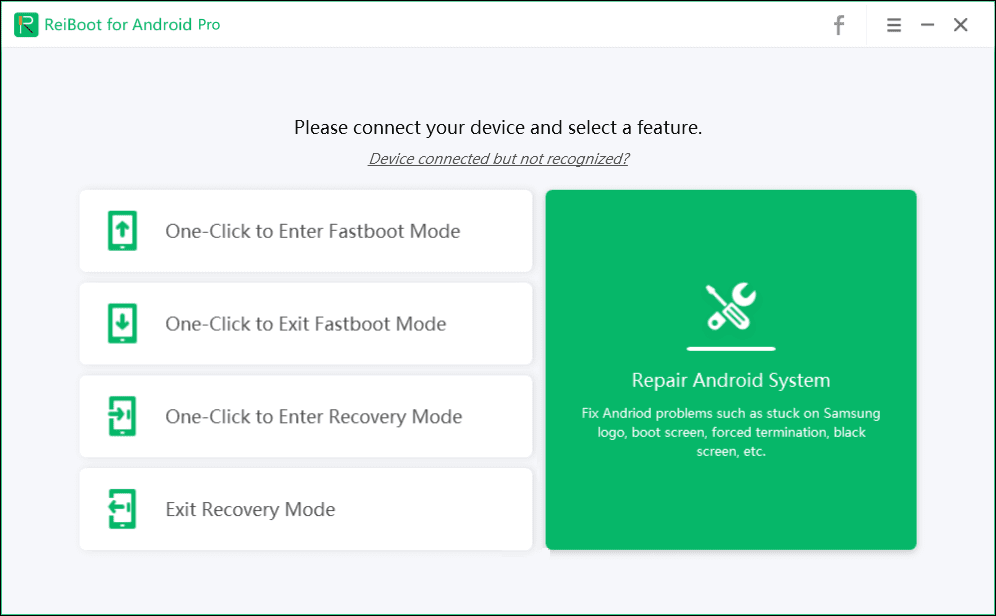Click 'Please connect your device' heading text
The image size is (996, 616).
pos(498,128)
